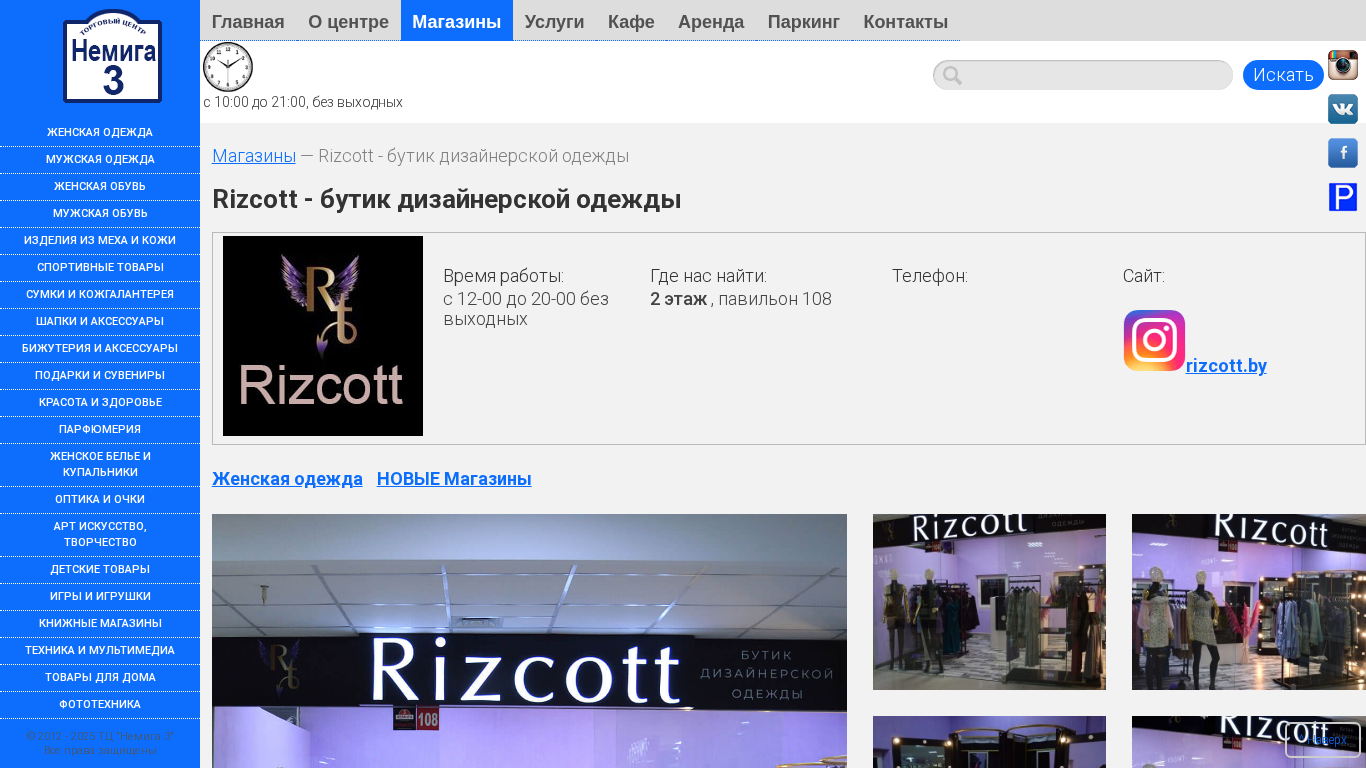Open Техника и мультимедиа category
The width and height of the screenshot is (1366, 768).
100,651
